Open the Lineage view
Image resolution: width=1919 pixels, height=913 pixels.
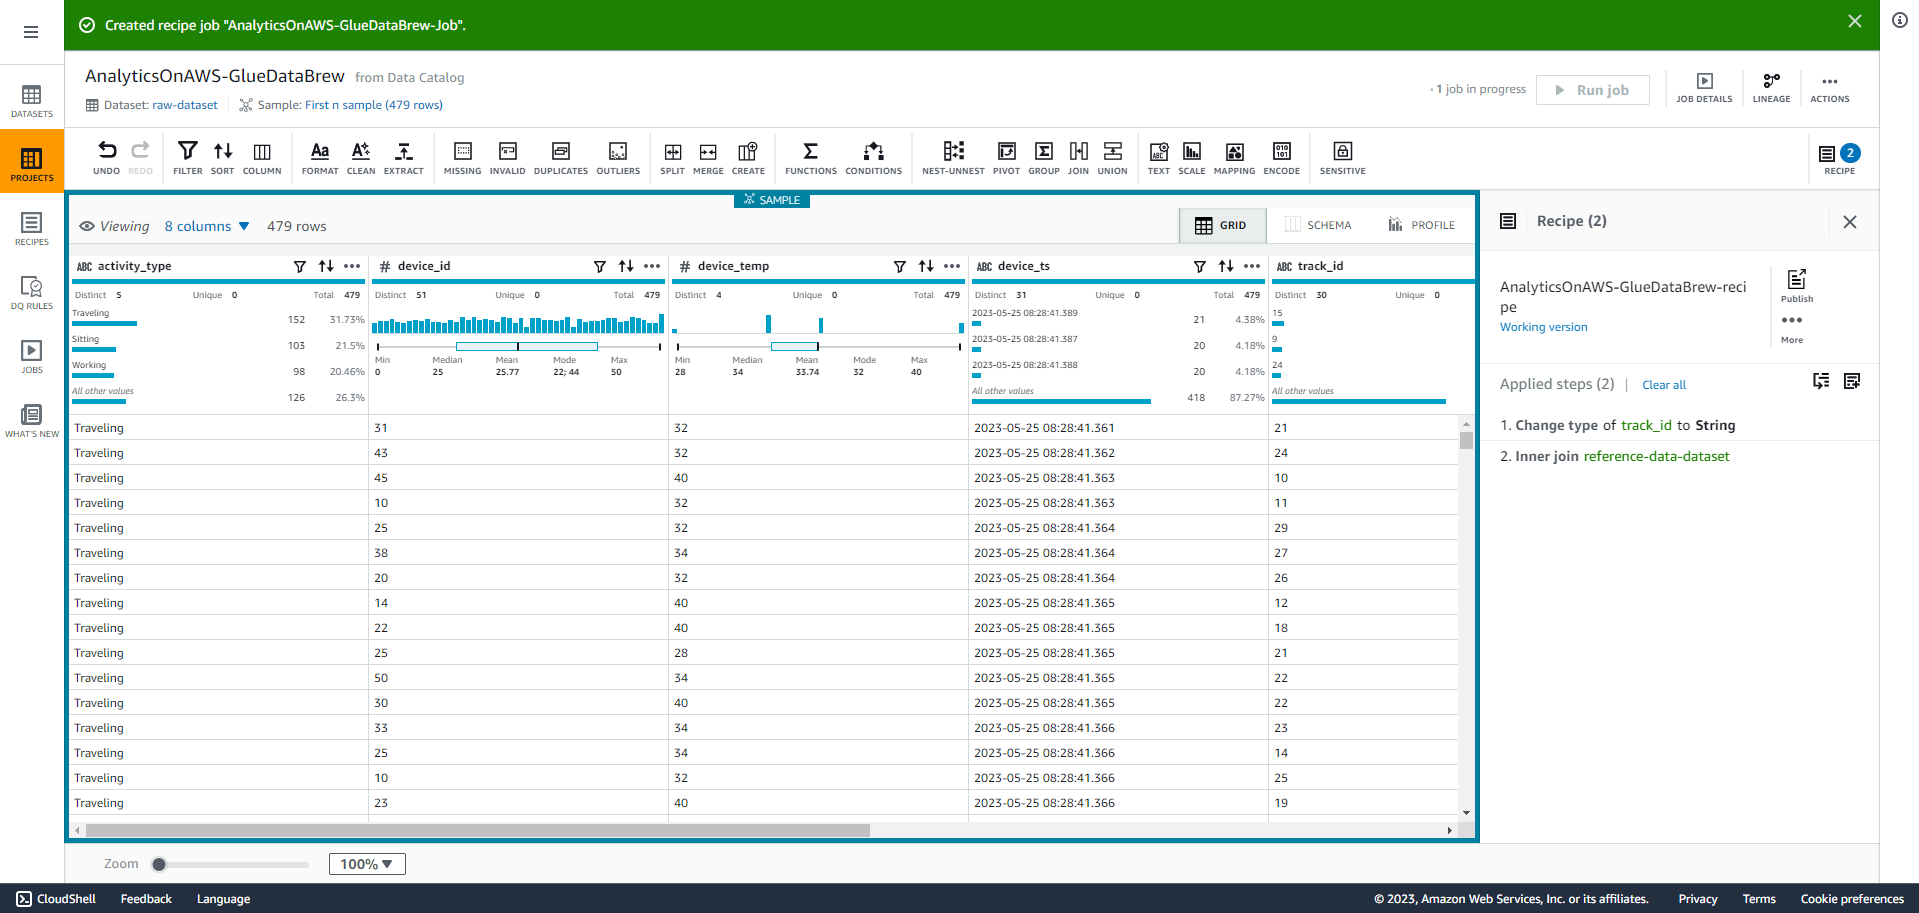tap(1771, 88)
